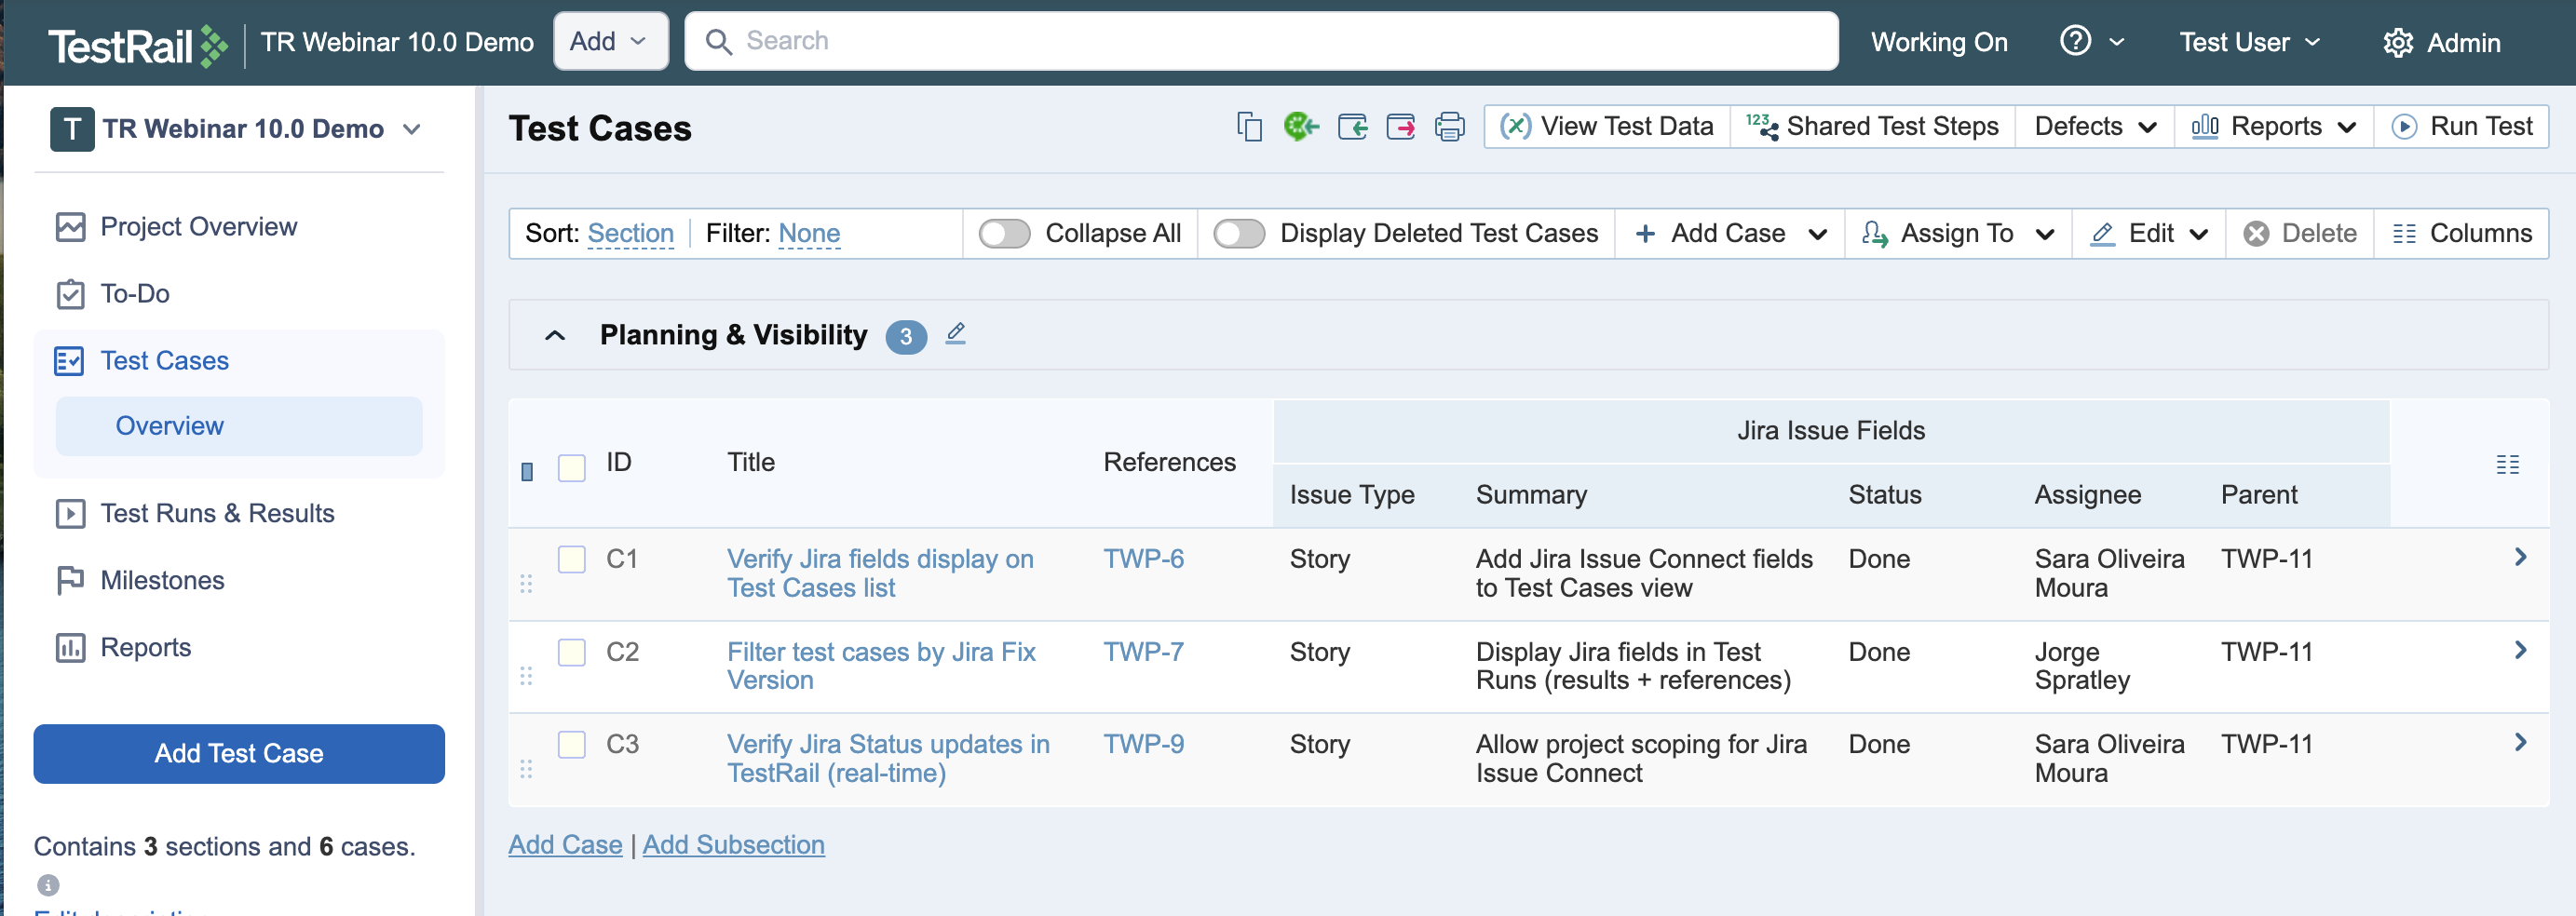Image resolution: width=2576 pixels, height=916 pixels.
Task: Click the Add Case link below table
Action: pos(565,845)
